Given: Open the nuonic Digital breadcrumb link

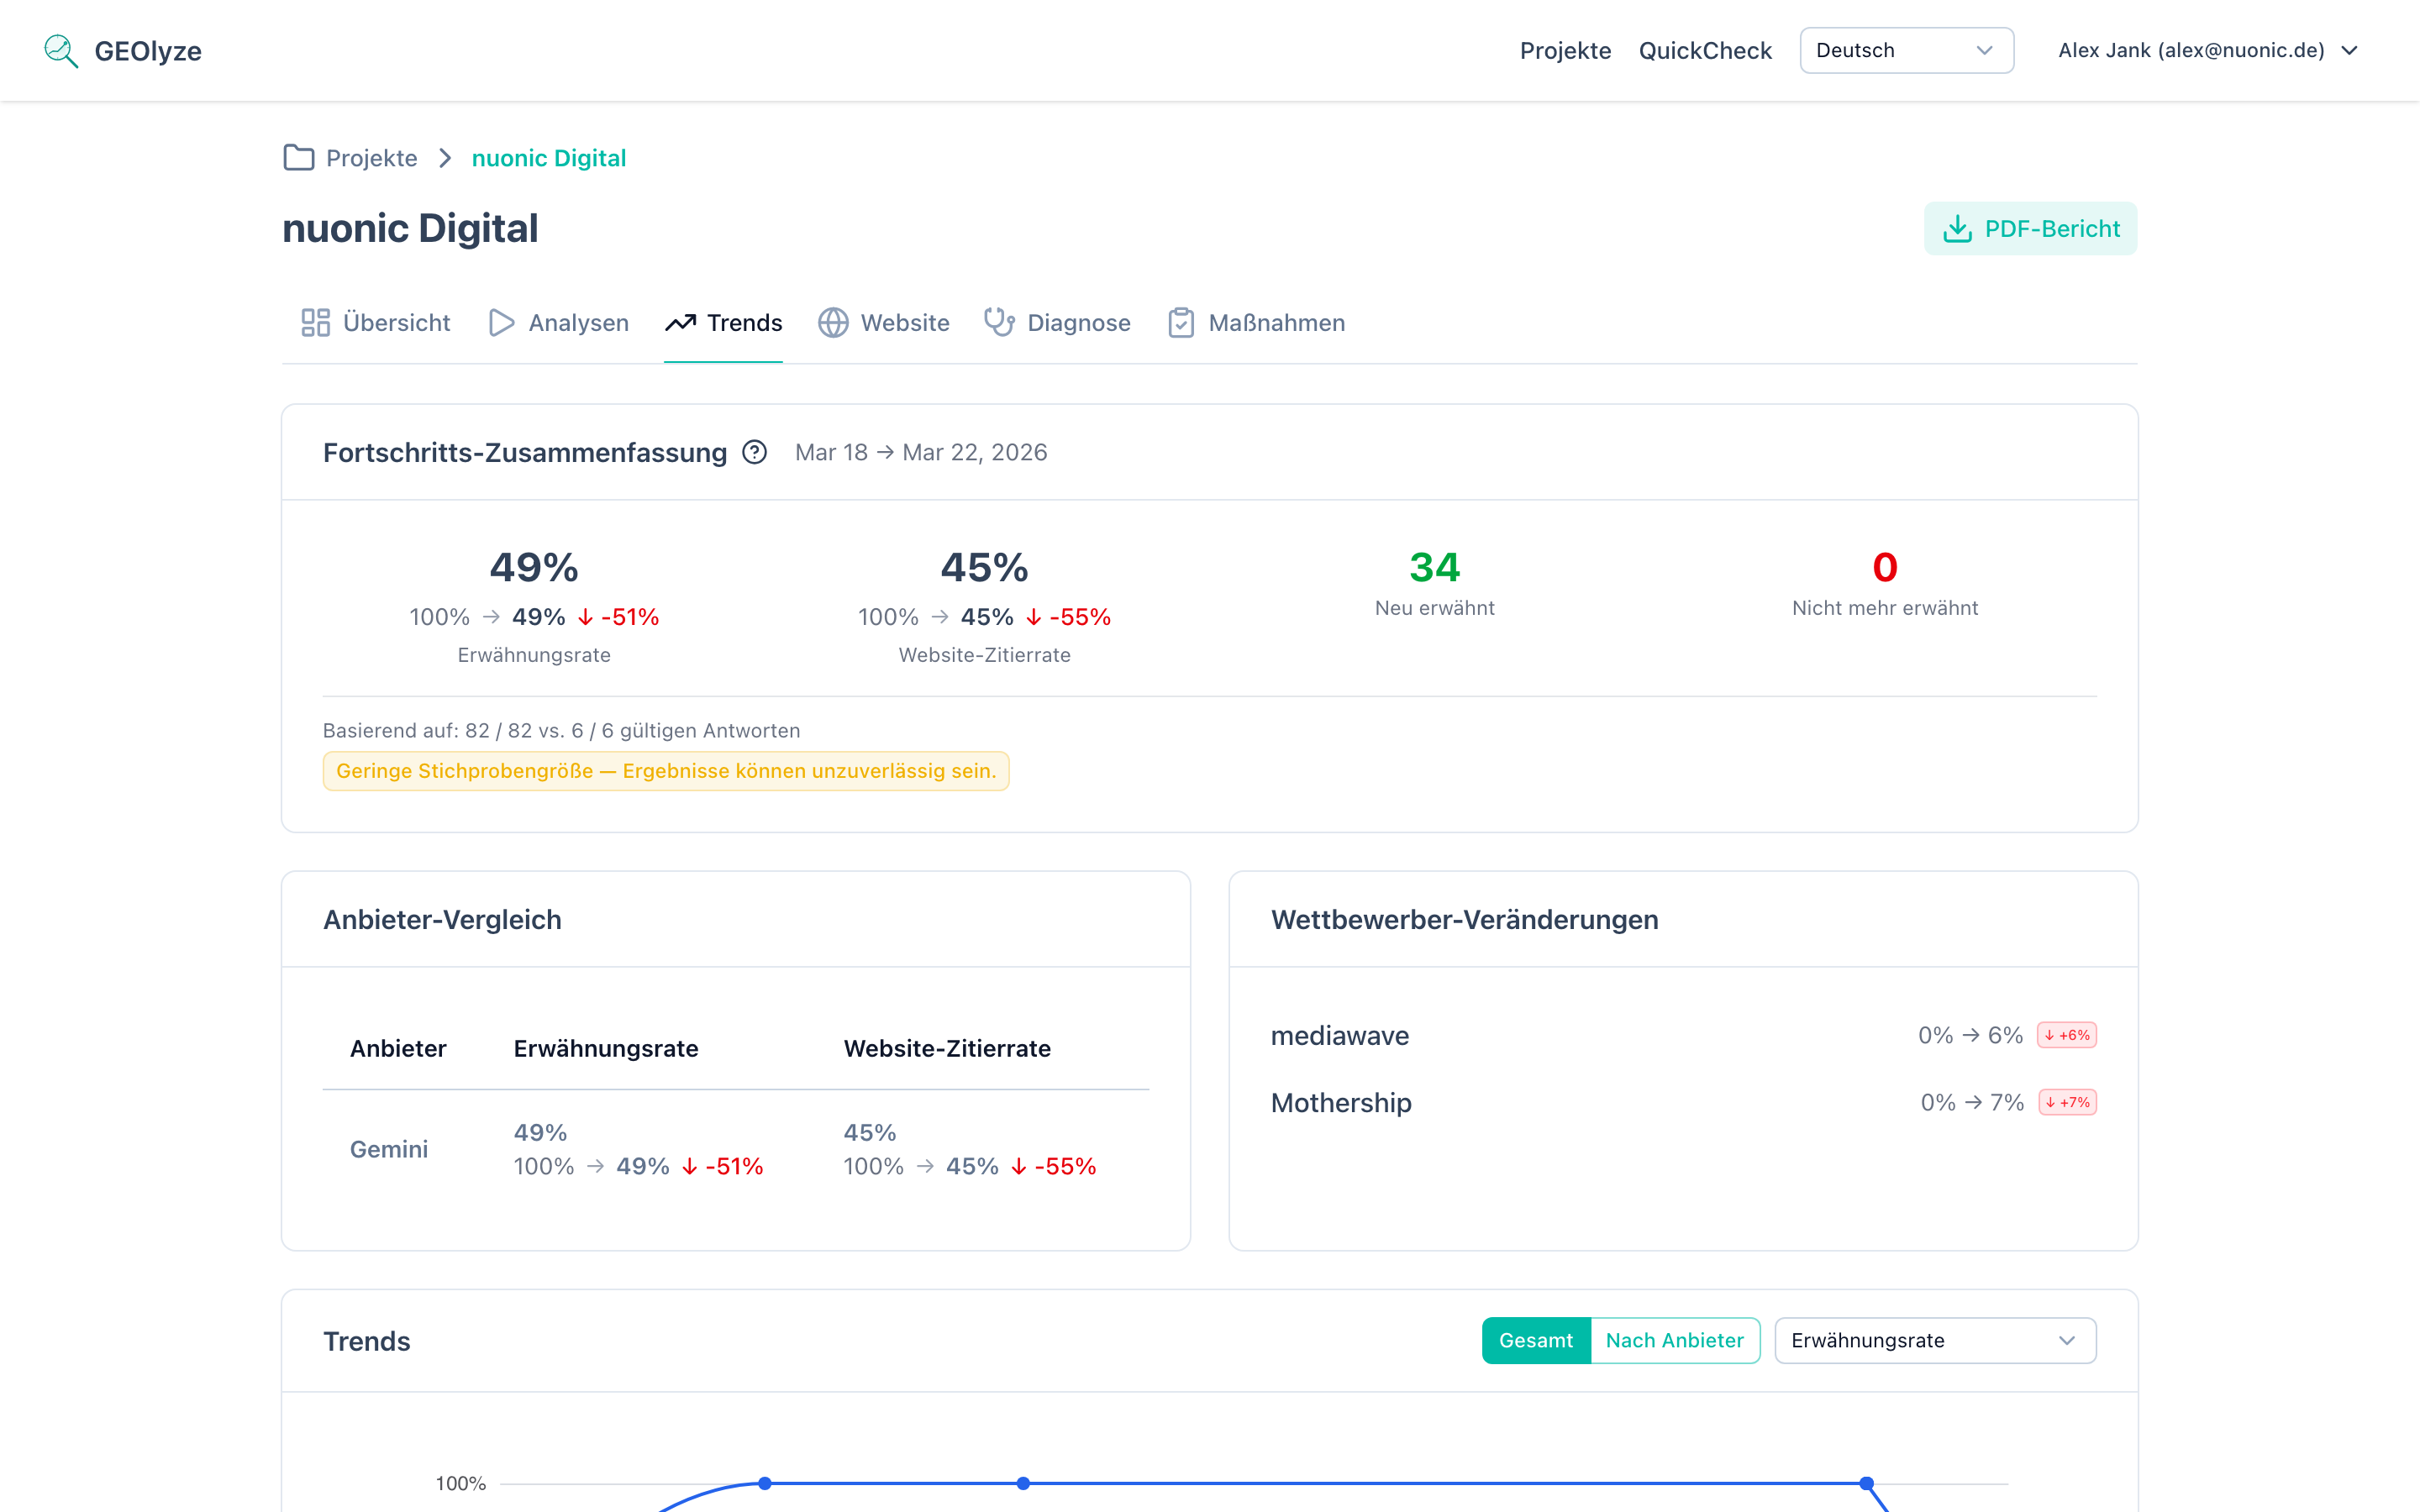Looking at the screenshot, I should click(x=548, y=158).
